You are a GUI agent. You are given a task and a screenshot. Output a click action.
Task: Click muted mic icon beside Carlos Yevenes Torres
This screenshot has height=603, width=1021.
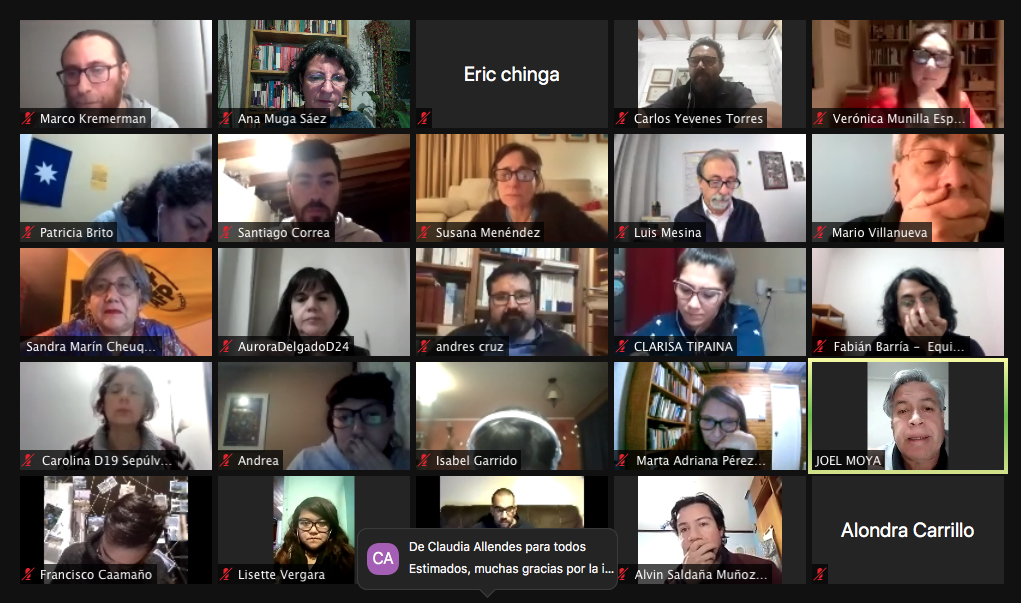click(x=622, y=119)
